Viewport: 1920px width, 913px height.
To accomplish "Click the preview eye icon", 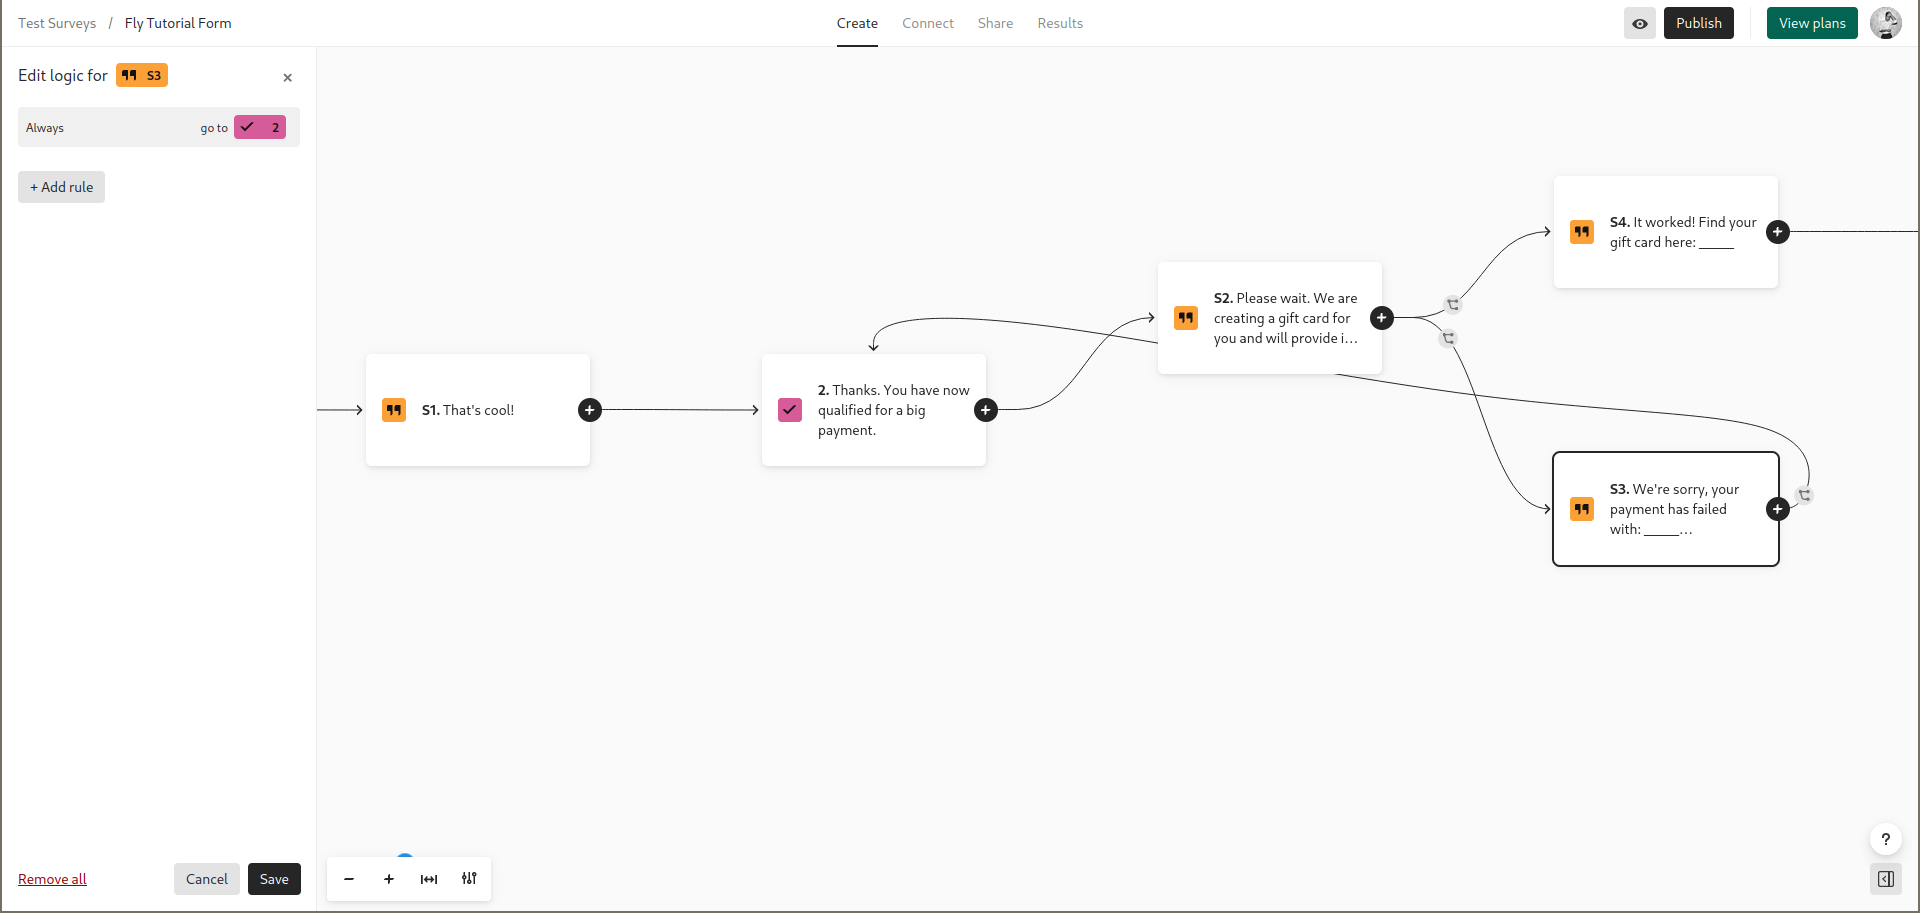I will point(1640,23).
